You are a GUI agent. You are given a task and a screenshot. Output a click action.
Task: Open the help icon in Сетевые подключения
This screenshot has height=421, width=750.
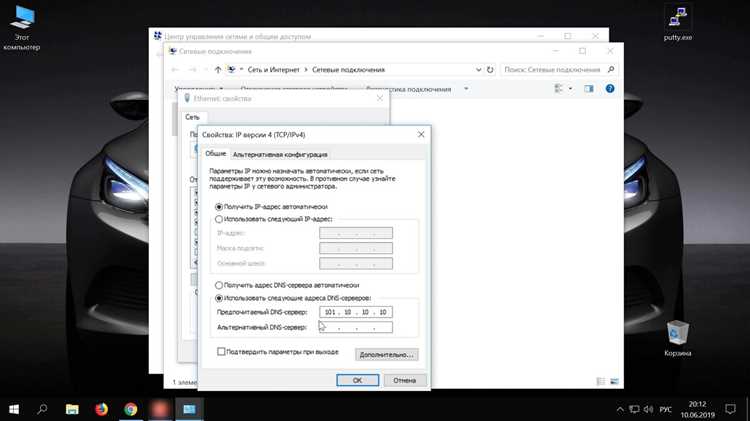click(x=610, y=89)
